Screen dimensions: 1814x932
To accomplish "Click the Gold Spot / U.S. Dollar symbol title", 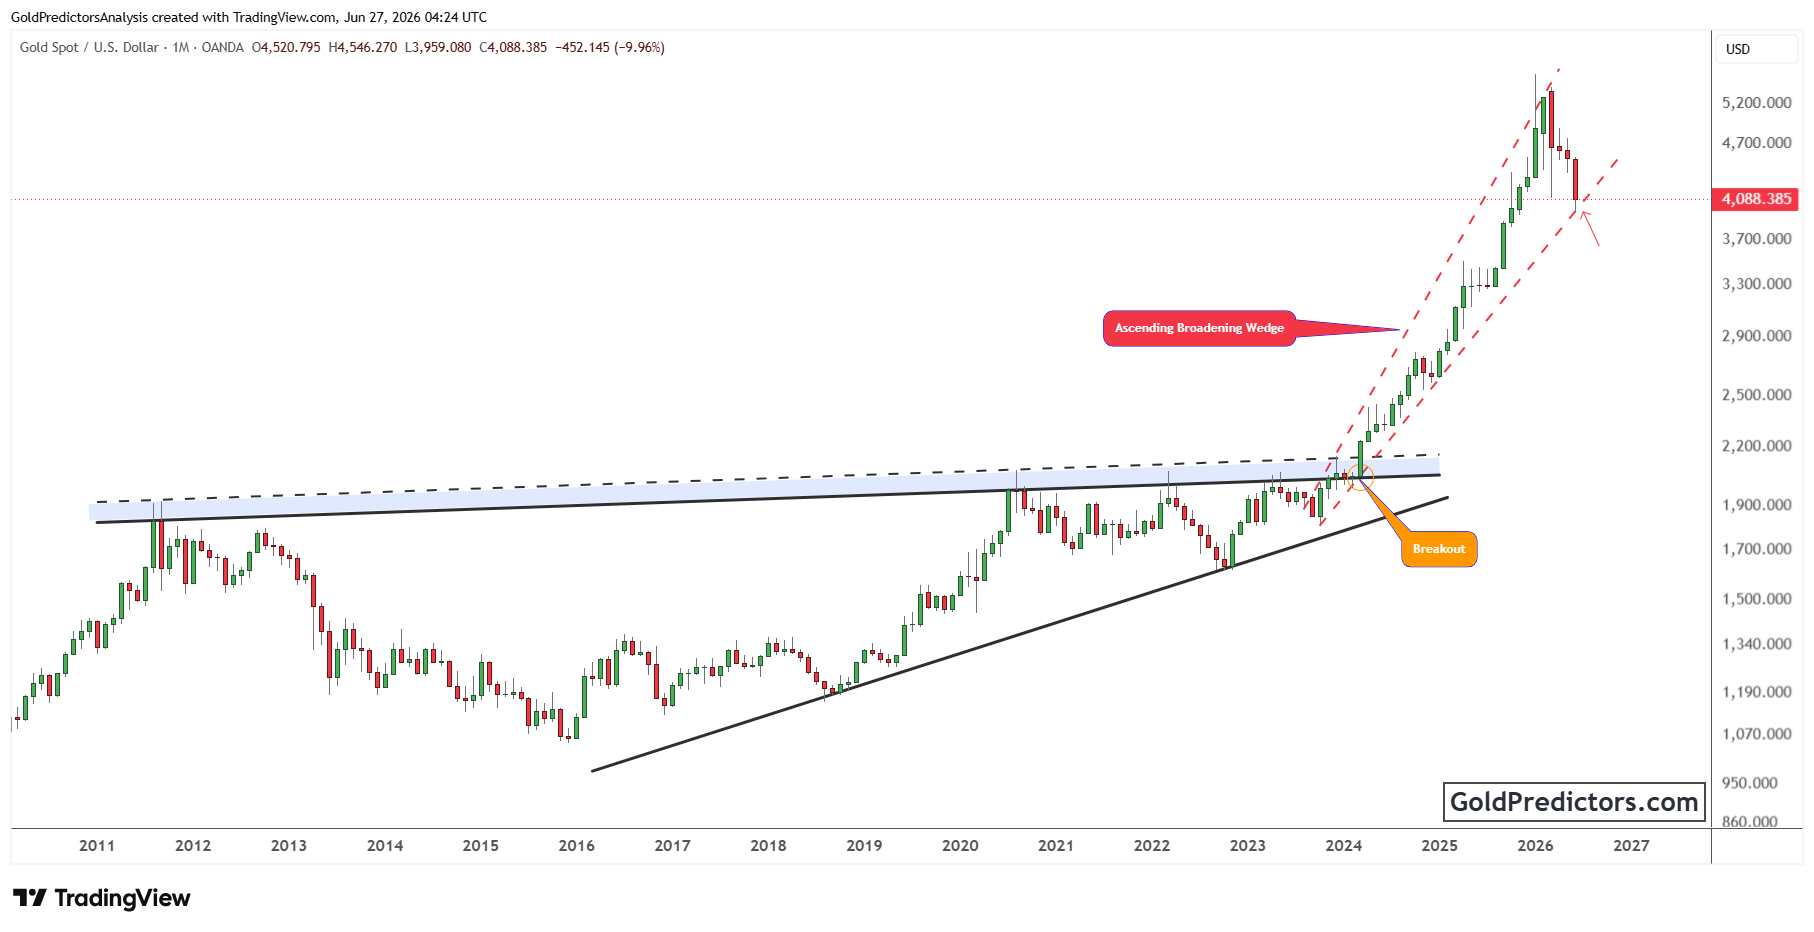I will point(89,47).
